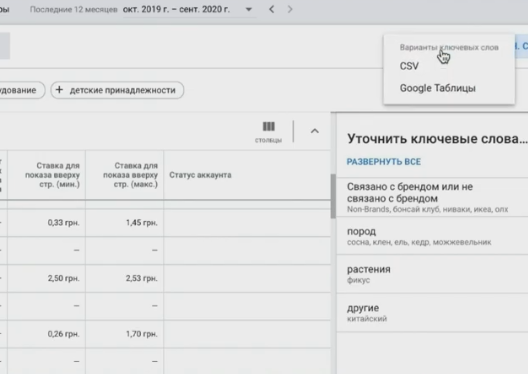Screen dimensions: 528x374
Task: Expand the 'растения' keyword category
Action: coord(432,274)
